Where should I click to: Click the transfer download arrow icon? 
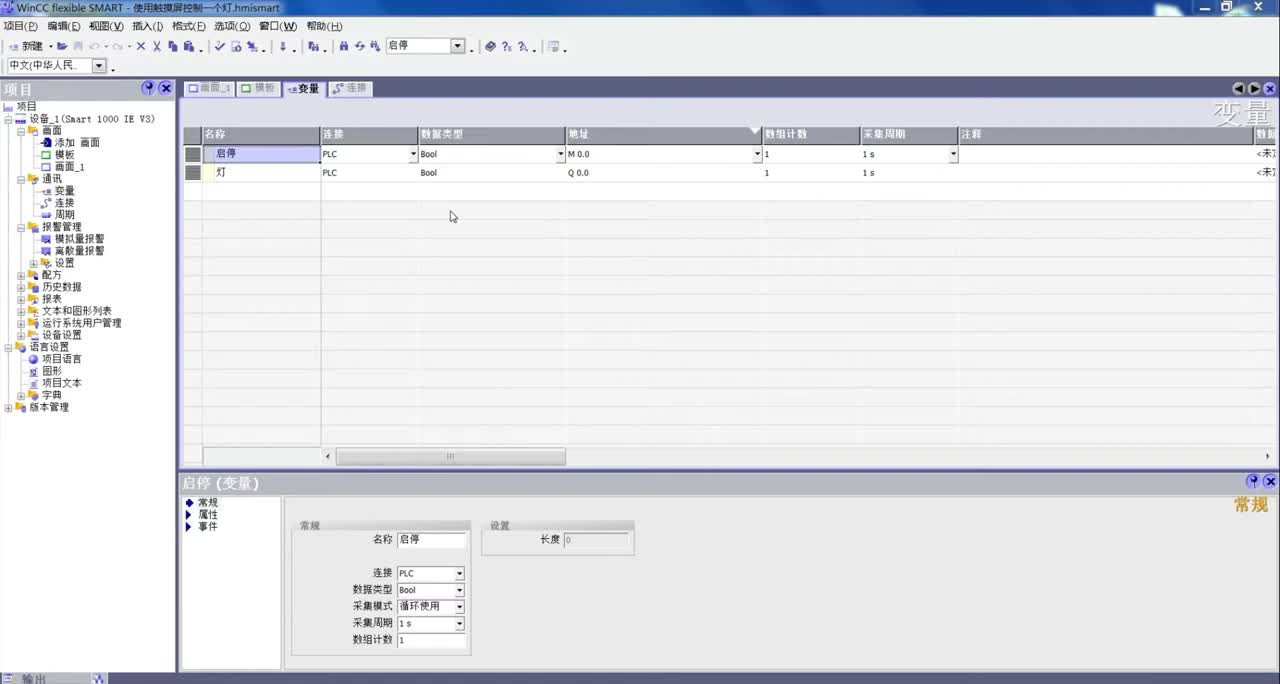click(x=282, y=46)
